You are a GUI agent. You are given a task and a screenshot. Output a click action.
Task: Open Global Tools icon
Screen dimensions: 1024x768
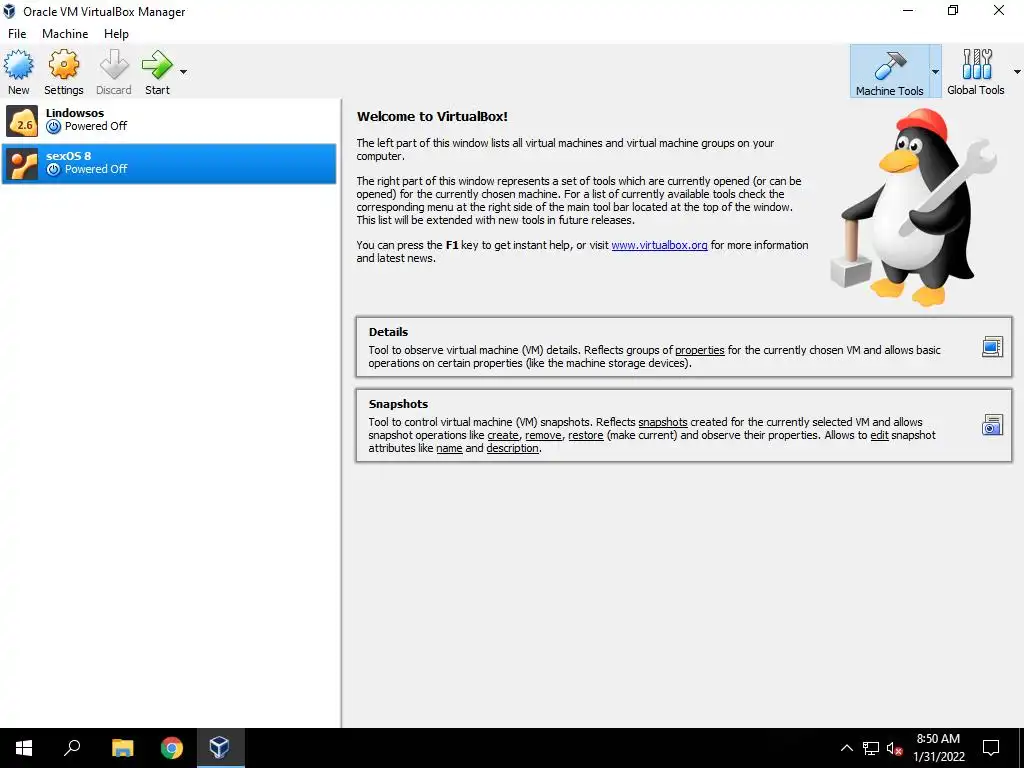click(976, 71)
